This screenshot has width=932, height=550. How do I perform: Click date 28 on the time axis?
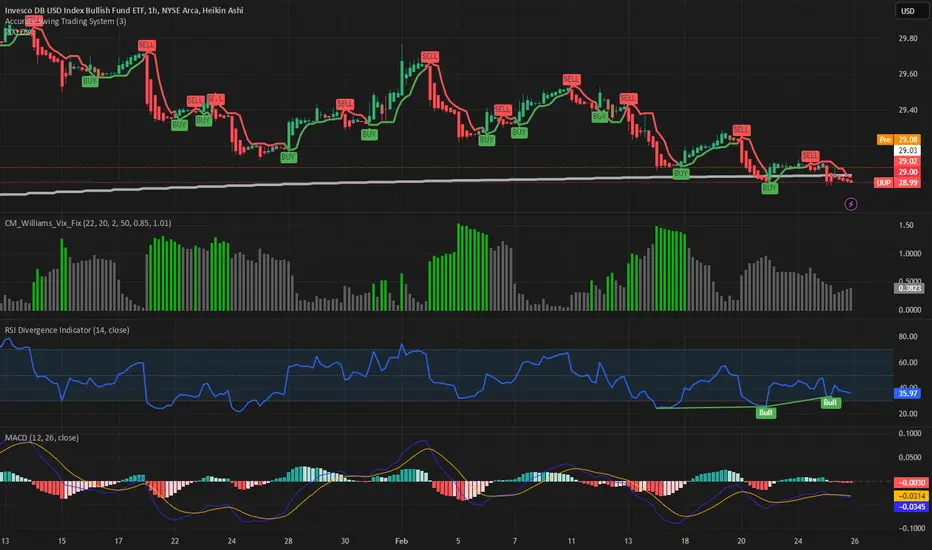coord(288,541)
